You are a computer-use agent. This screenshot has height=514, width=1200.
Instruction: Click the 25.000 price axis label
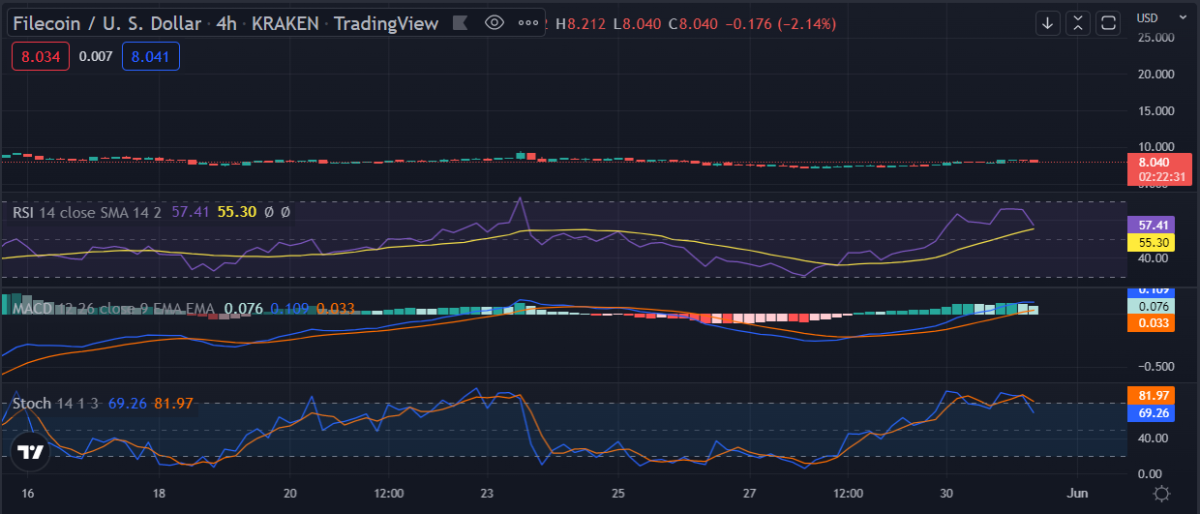[1155, 38]
